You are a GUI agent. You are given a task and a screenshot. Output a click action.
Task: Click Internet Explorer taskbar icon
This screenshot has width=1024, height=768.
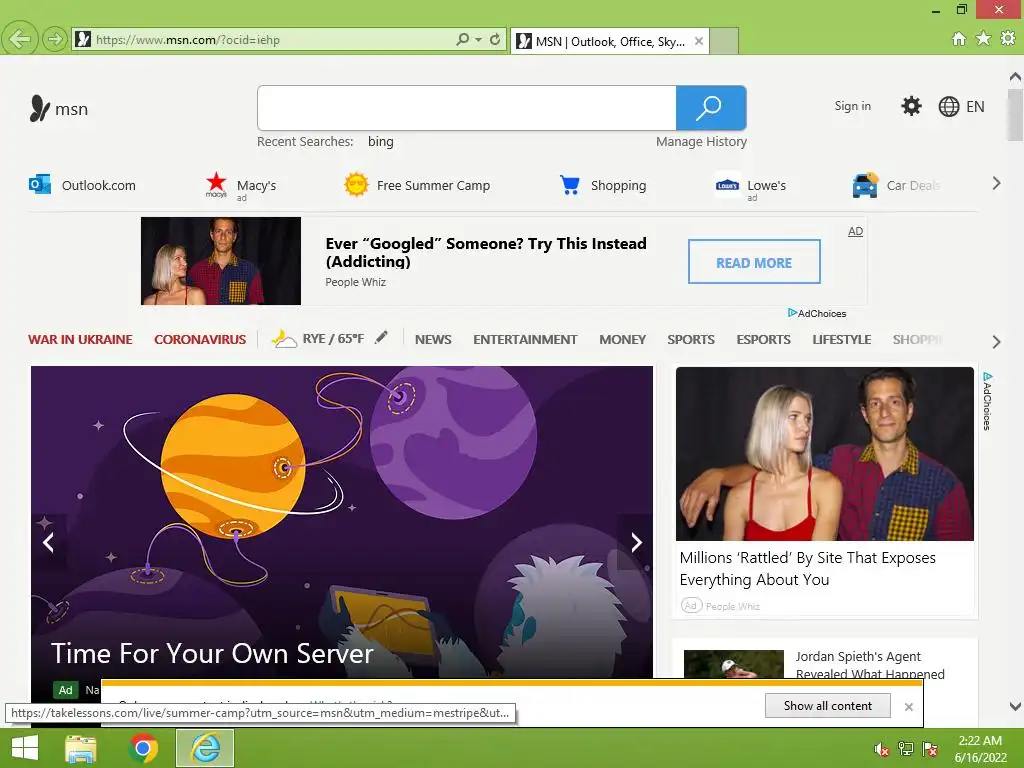click(205, 748)
